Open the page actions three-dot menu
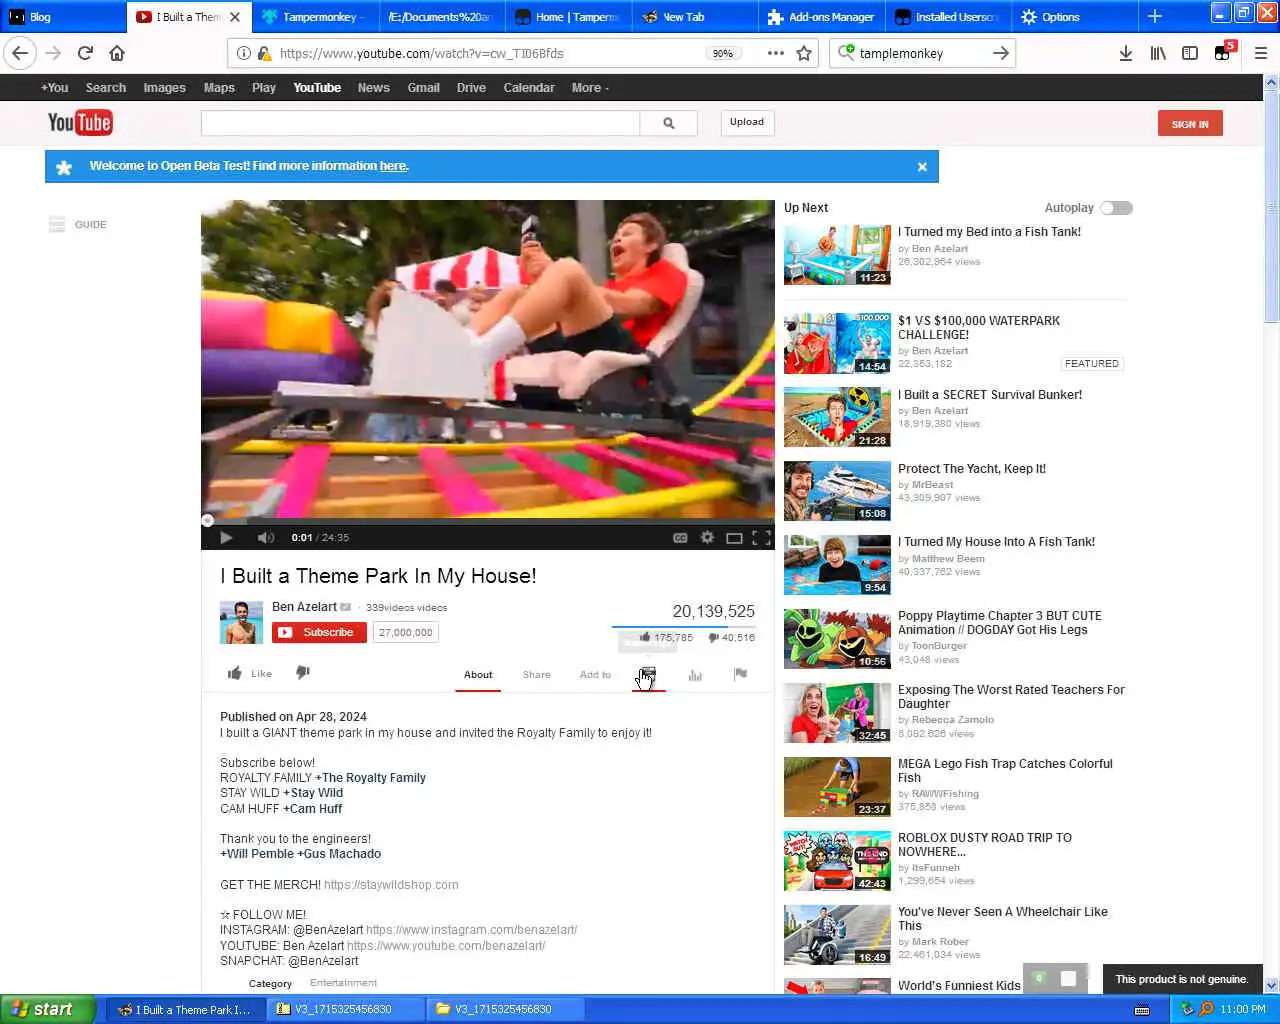This screenshot has height=1024, width=1280. (x=776, y=53)
